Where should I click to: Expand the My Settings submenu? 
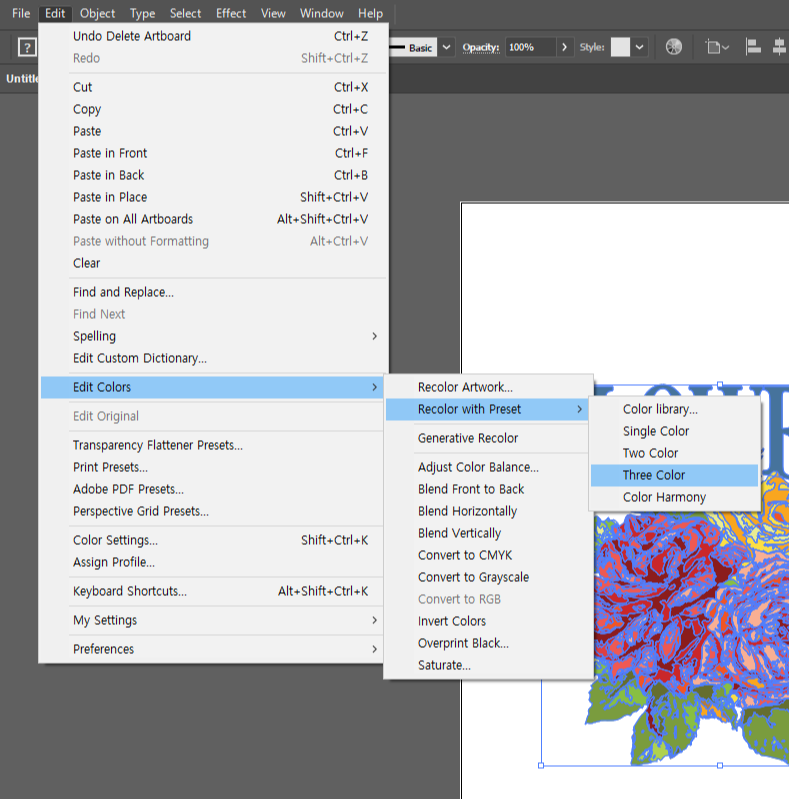[212, 620]
